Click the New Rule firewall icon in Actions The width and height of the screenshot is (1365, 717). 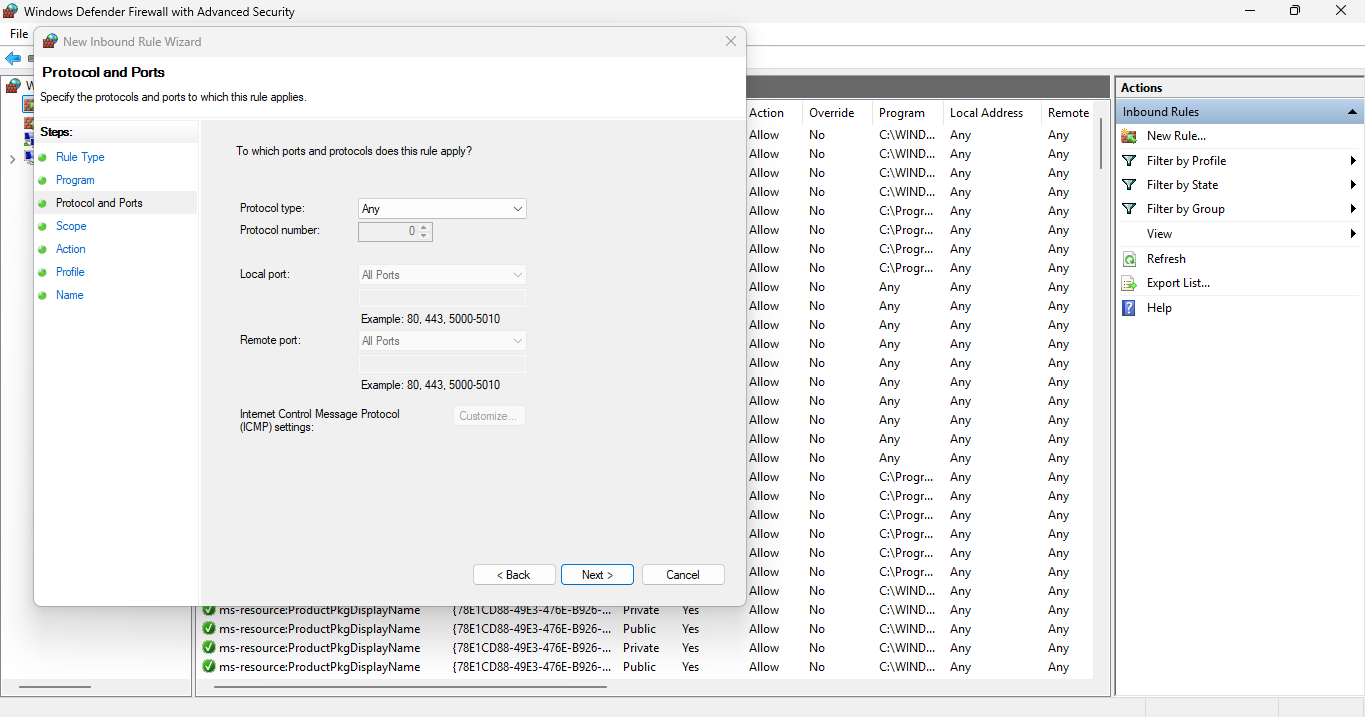(x=1129, y=136)
